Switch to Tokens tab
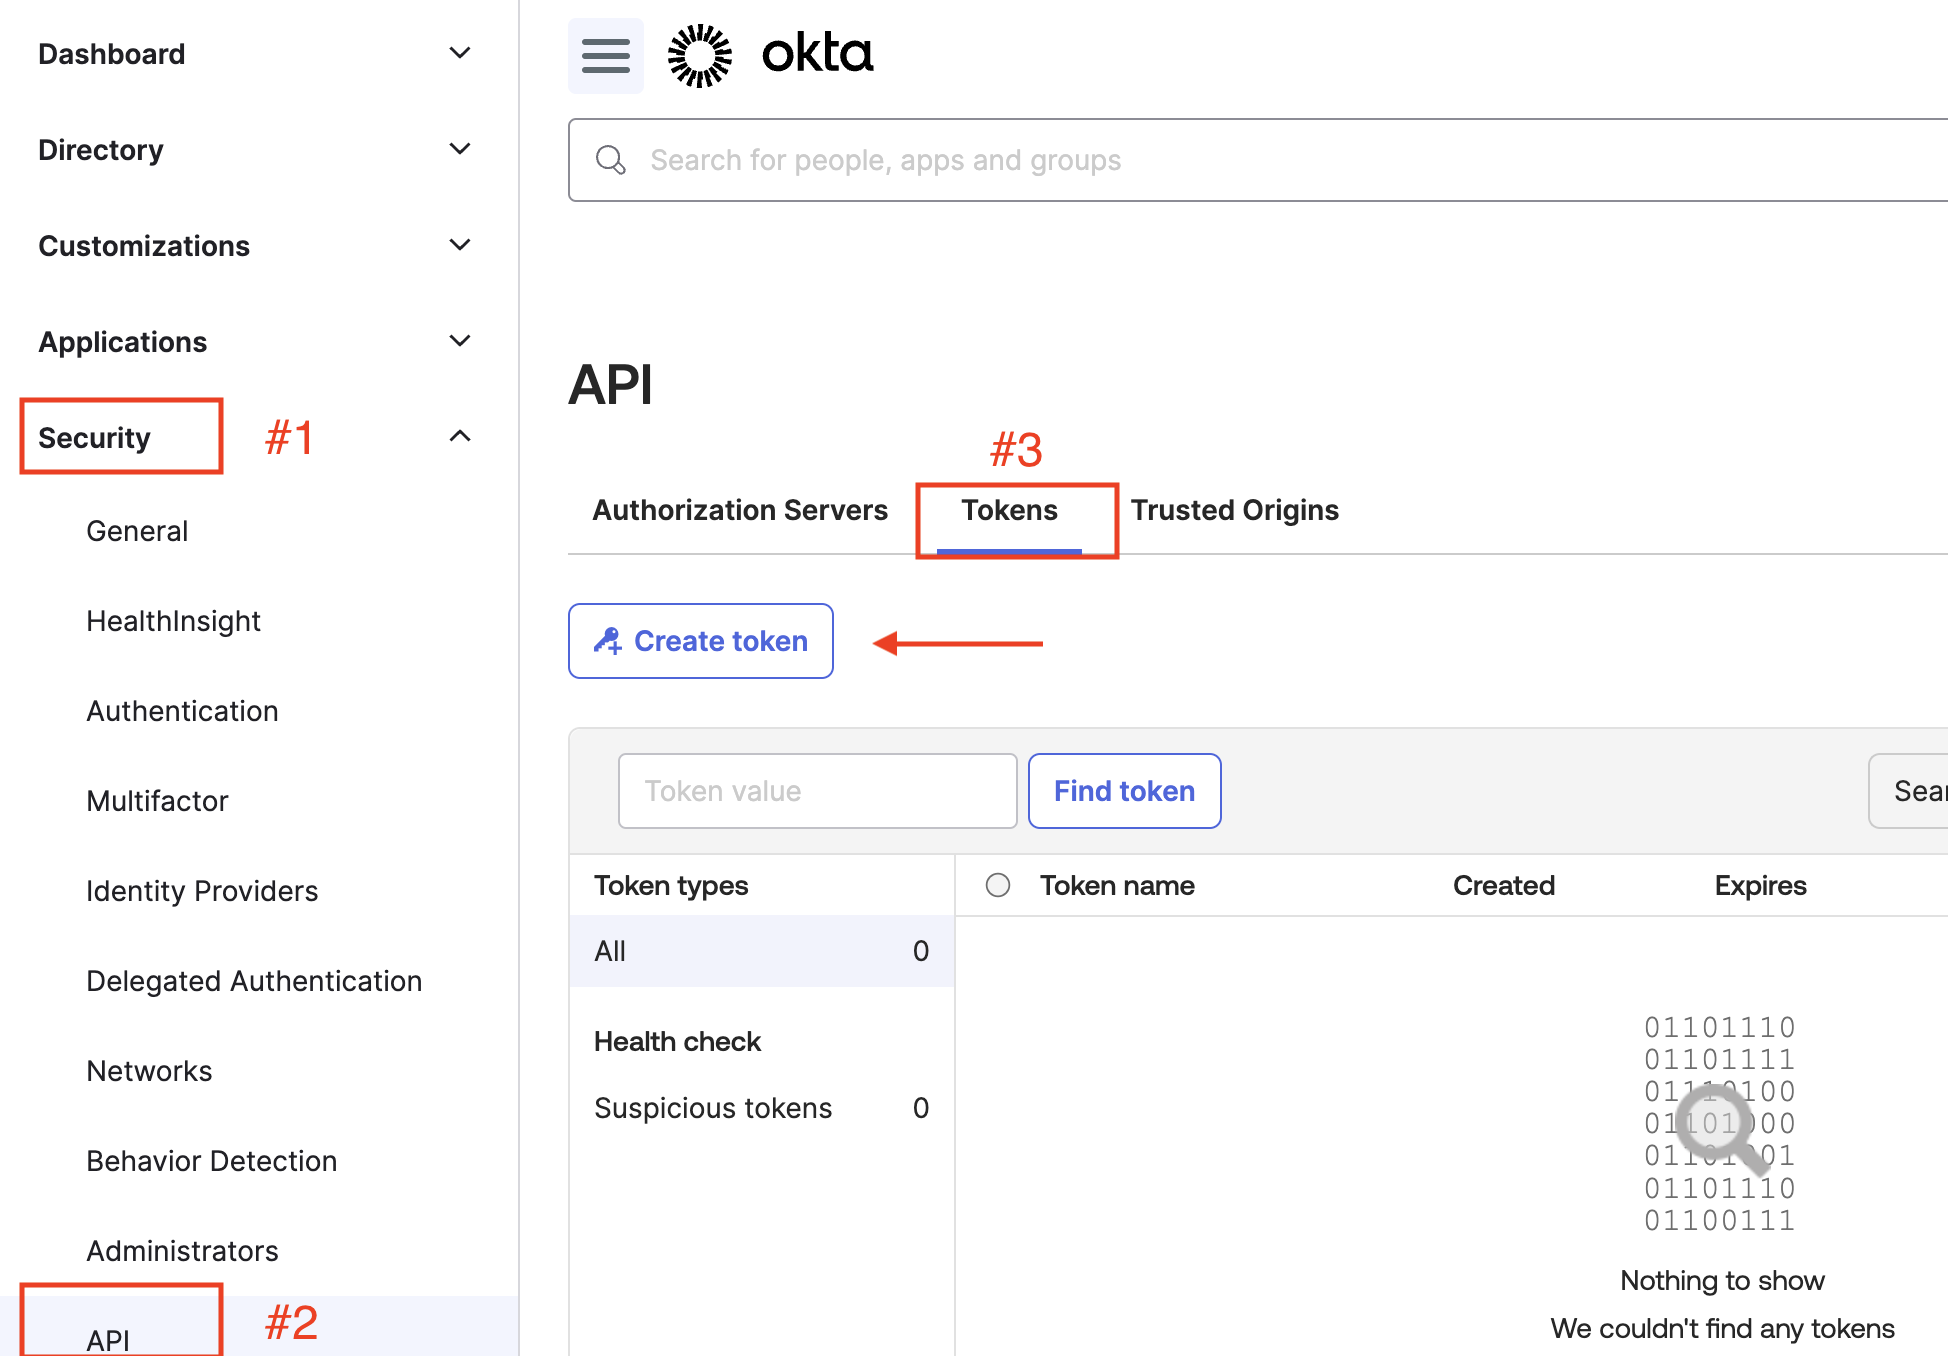The height and width of the screenshot is (1356, 1948). [1010, 510]
